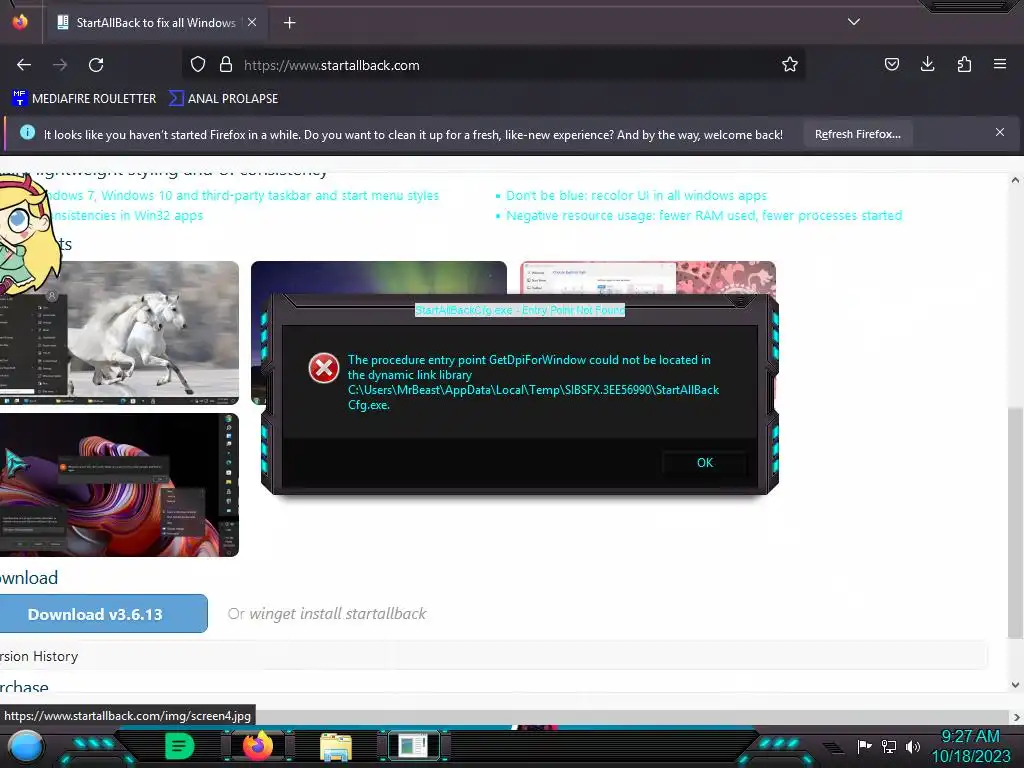Click the forward navigation arrow

coord(60,65)
